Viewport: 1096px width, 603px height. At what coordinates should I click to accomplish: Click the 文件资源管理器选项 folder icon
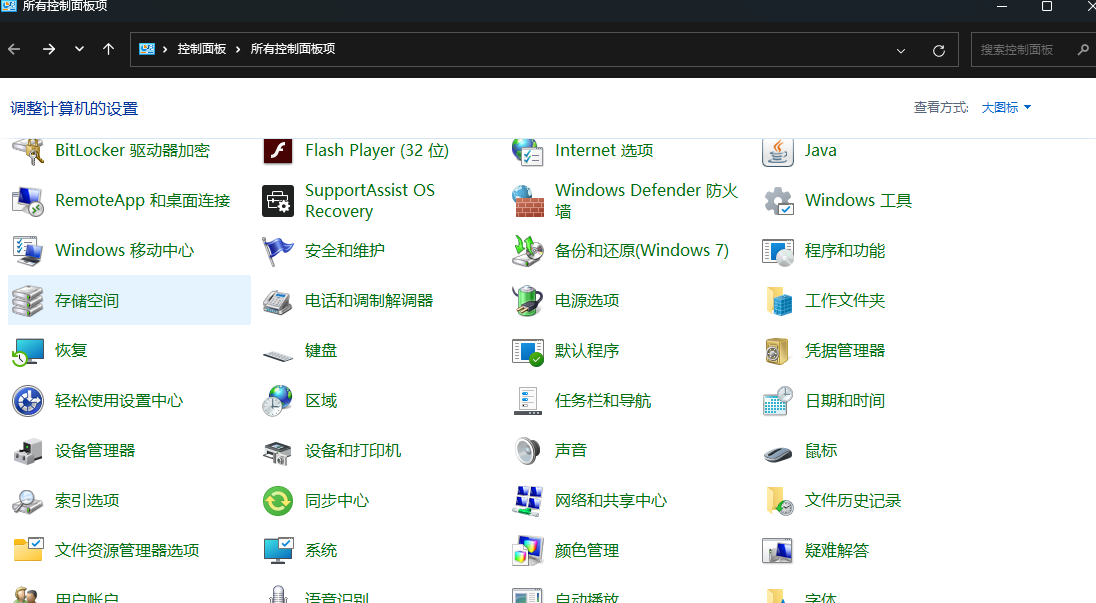(28, 551)
